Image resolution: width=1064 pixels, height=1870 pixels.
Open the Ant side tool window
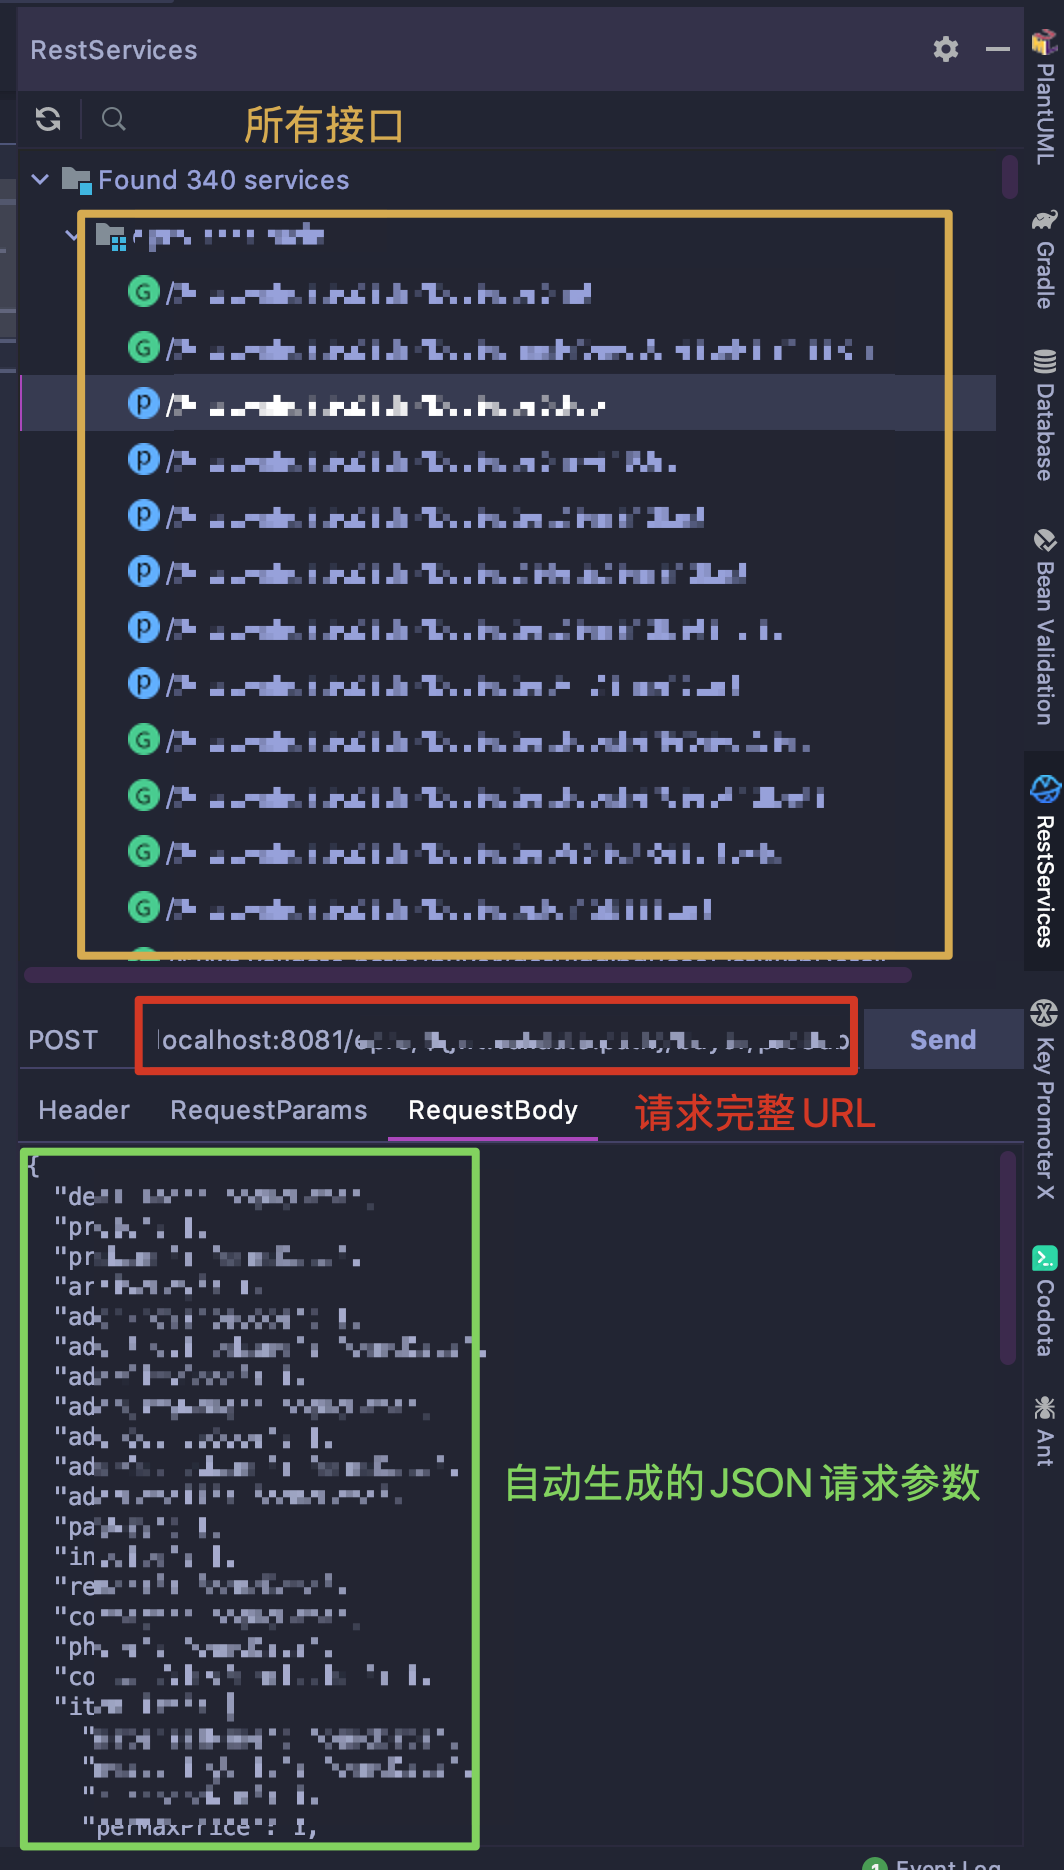[x=1045, y=1432]
